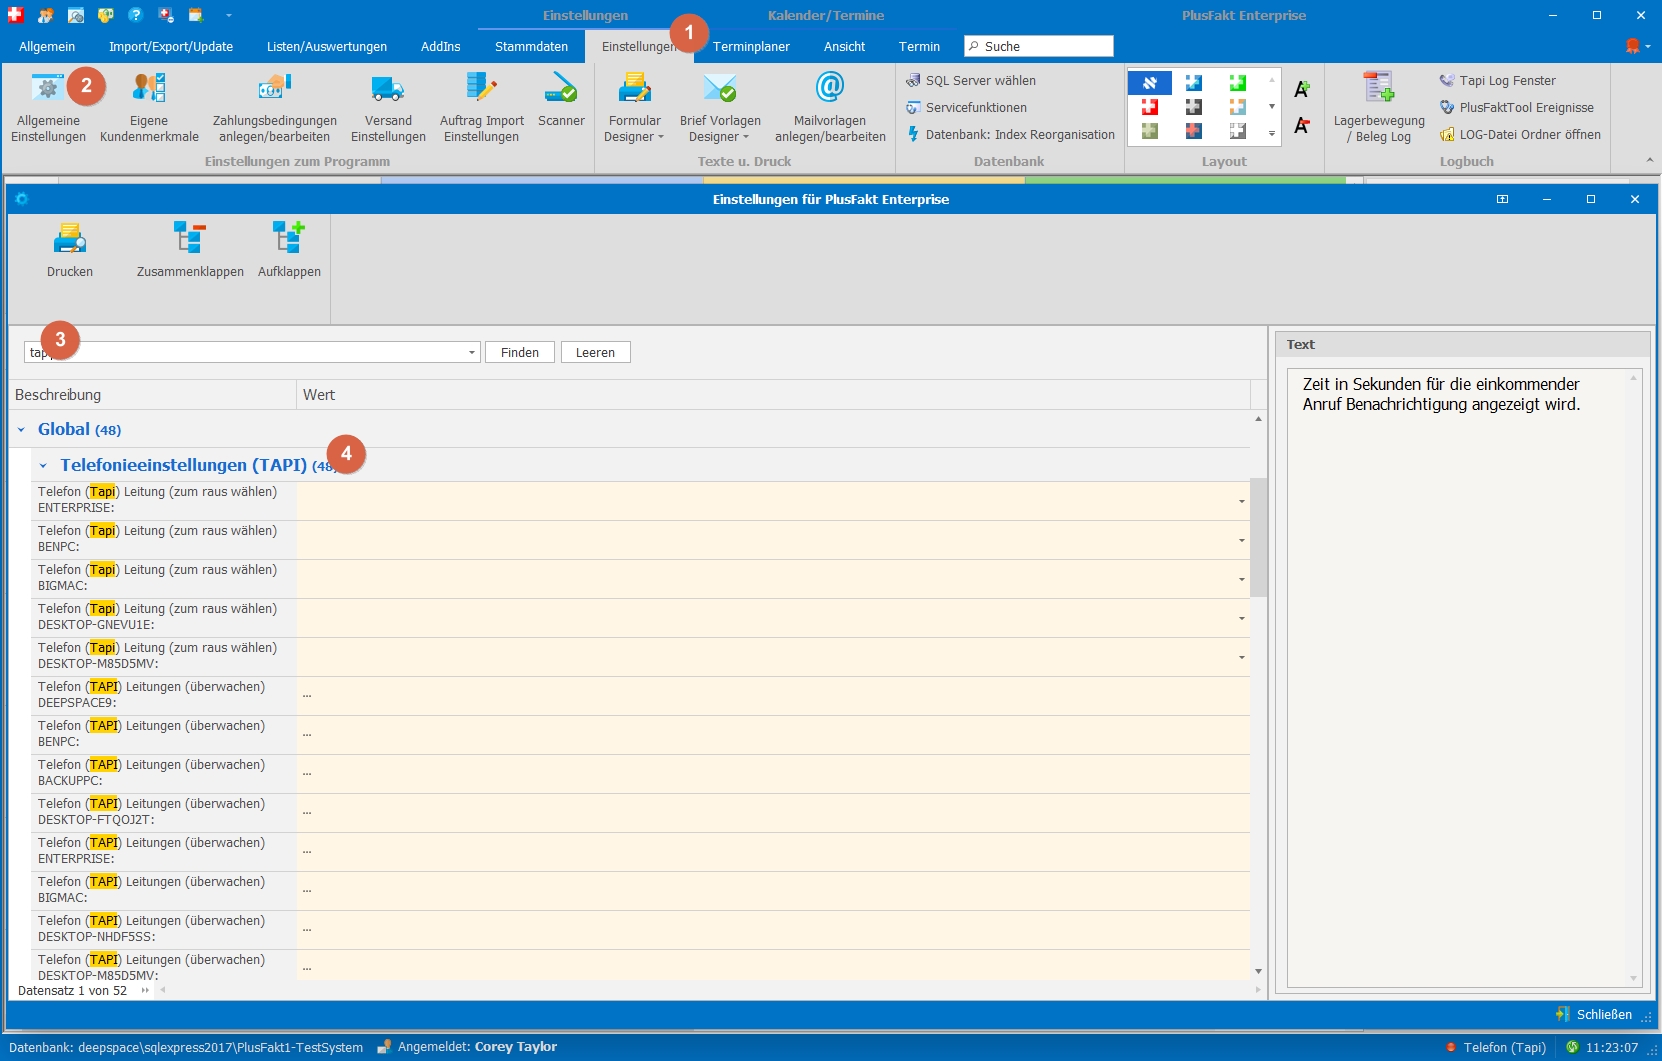Click Telefon (Tapi) in status bar

(1496, 1047)
